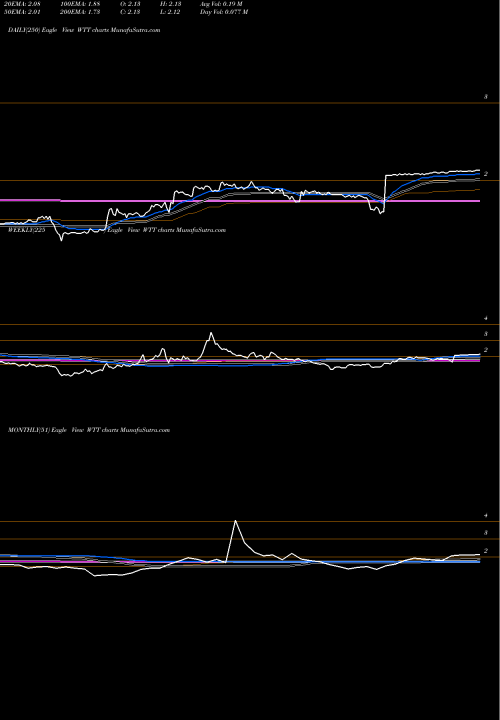The height and width of the screenshot is (720, 500).
Task: Select the L: 2.12 low price
Action: pos(170,12)
